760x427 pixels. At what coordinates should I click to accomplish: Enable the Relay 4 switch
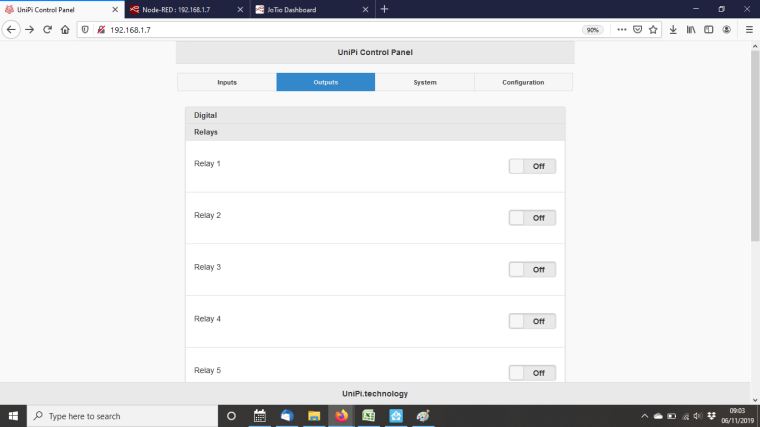532,321
